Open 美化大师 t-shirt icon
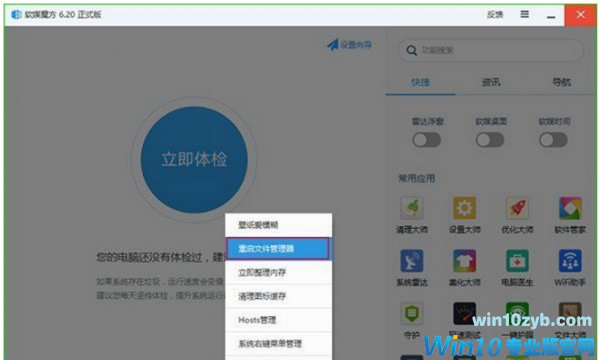Image resolution: width=600 pixels, height=360 pixels. click(x=465, y=261)
